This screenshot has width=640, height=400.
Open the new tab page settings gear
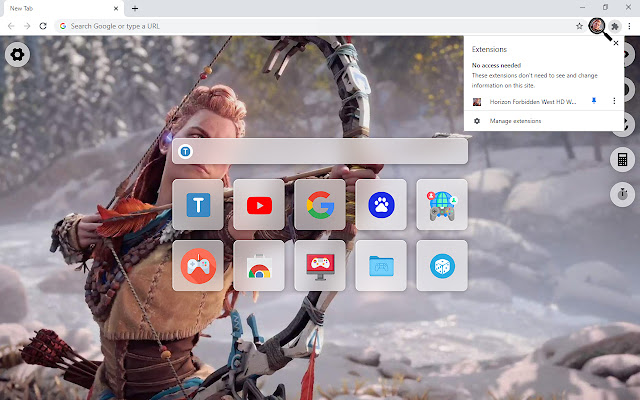17,54
